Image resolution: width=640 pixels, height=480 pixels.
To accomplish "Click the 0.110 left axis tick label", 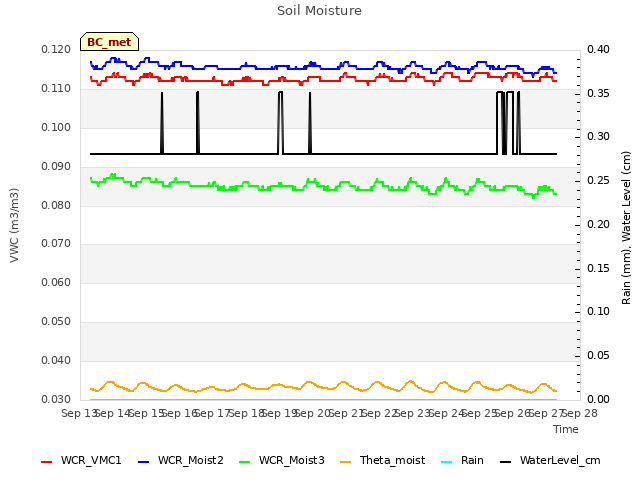I will click(56, 89).
